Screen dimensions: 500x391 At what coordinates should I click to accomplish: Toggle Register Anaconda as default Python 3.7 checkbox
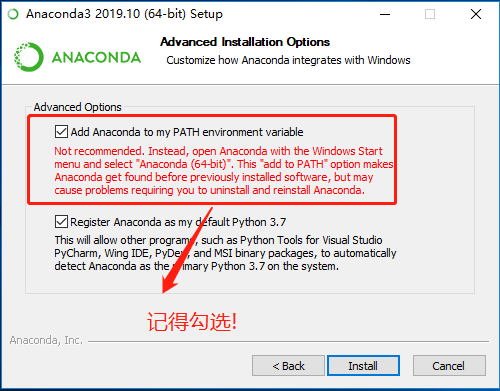click(61, 222)
